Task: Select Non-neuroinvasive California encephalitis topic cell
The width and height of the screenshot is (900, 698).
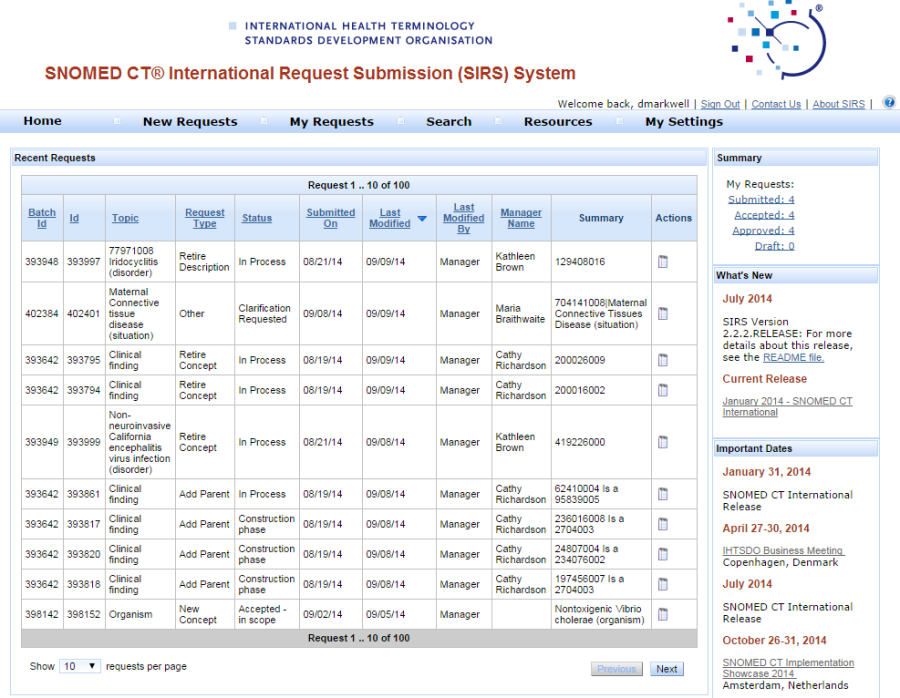Action: click(139, 442)
